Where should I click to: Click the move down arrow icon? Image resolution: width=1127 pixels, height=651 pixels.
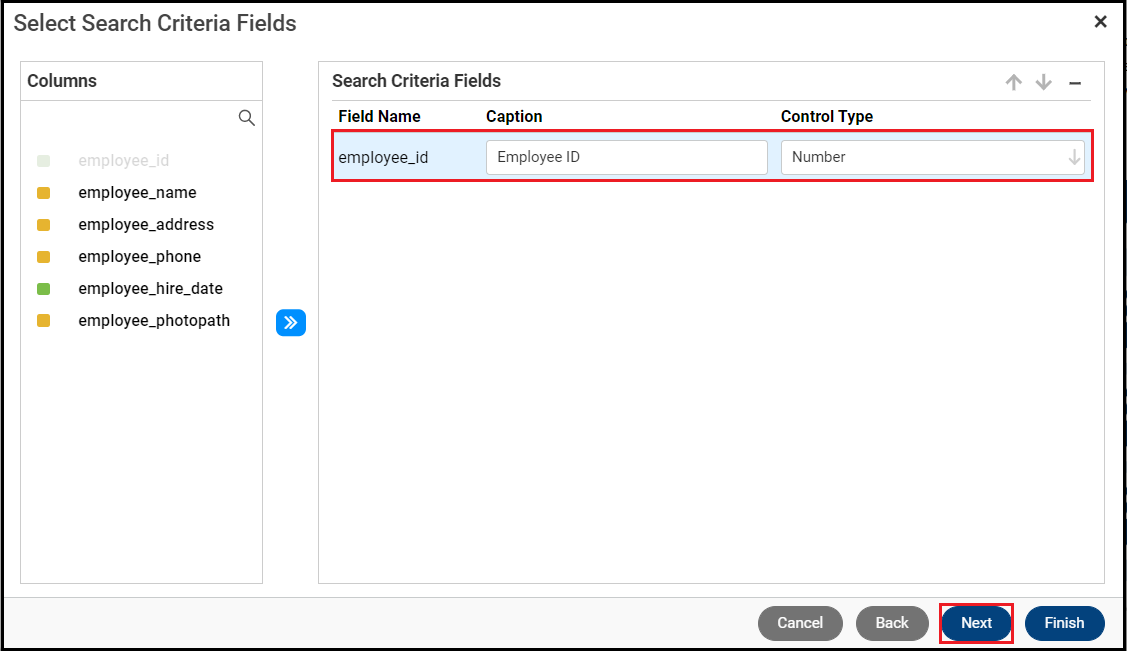point(1044,82)
